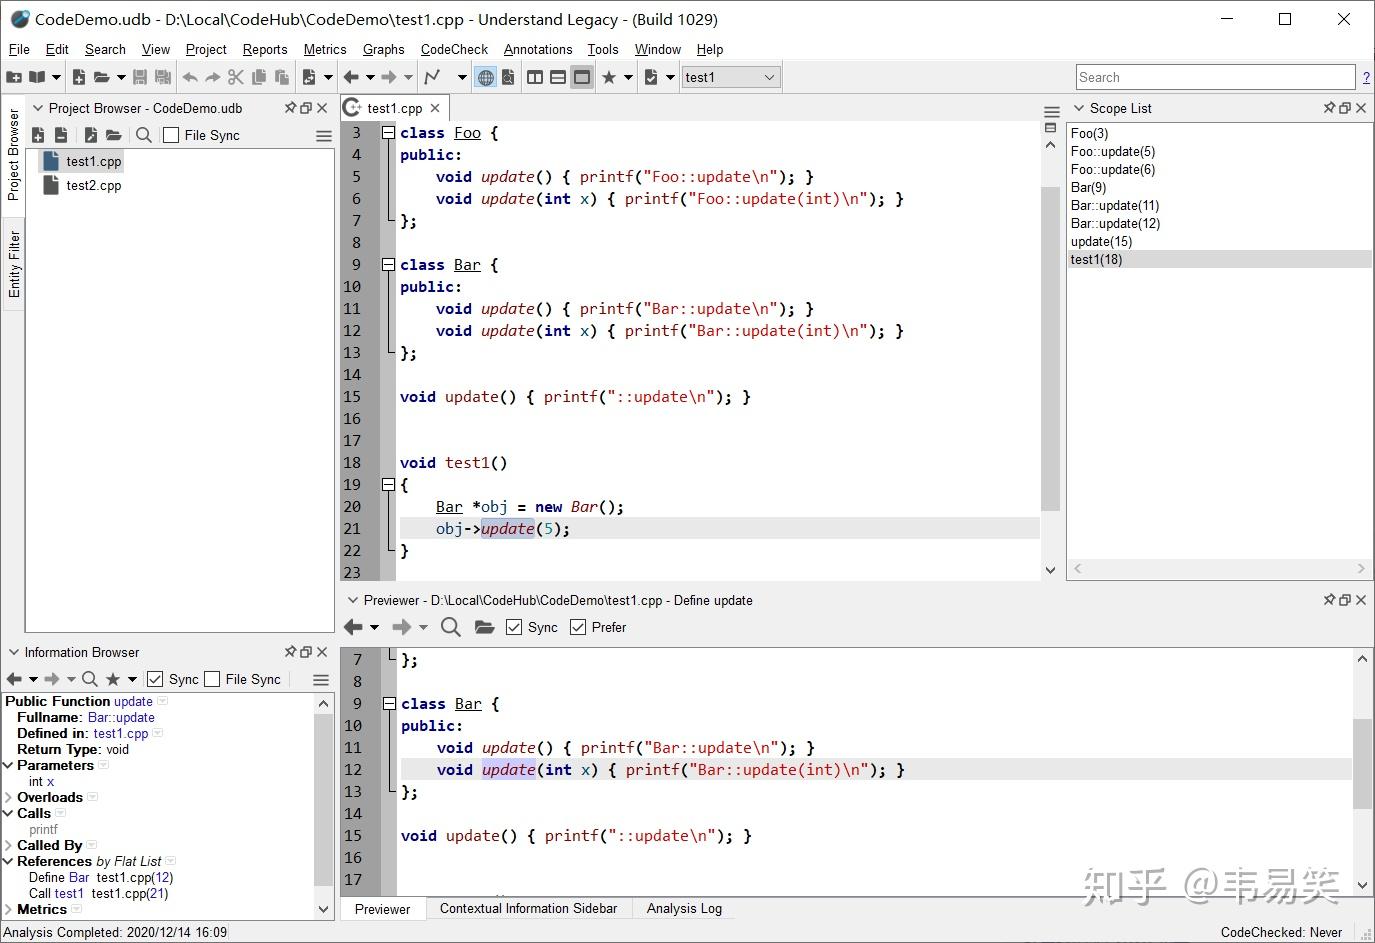
Task: Expand the Overloads section
Action: click(9, 797)
